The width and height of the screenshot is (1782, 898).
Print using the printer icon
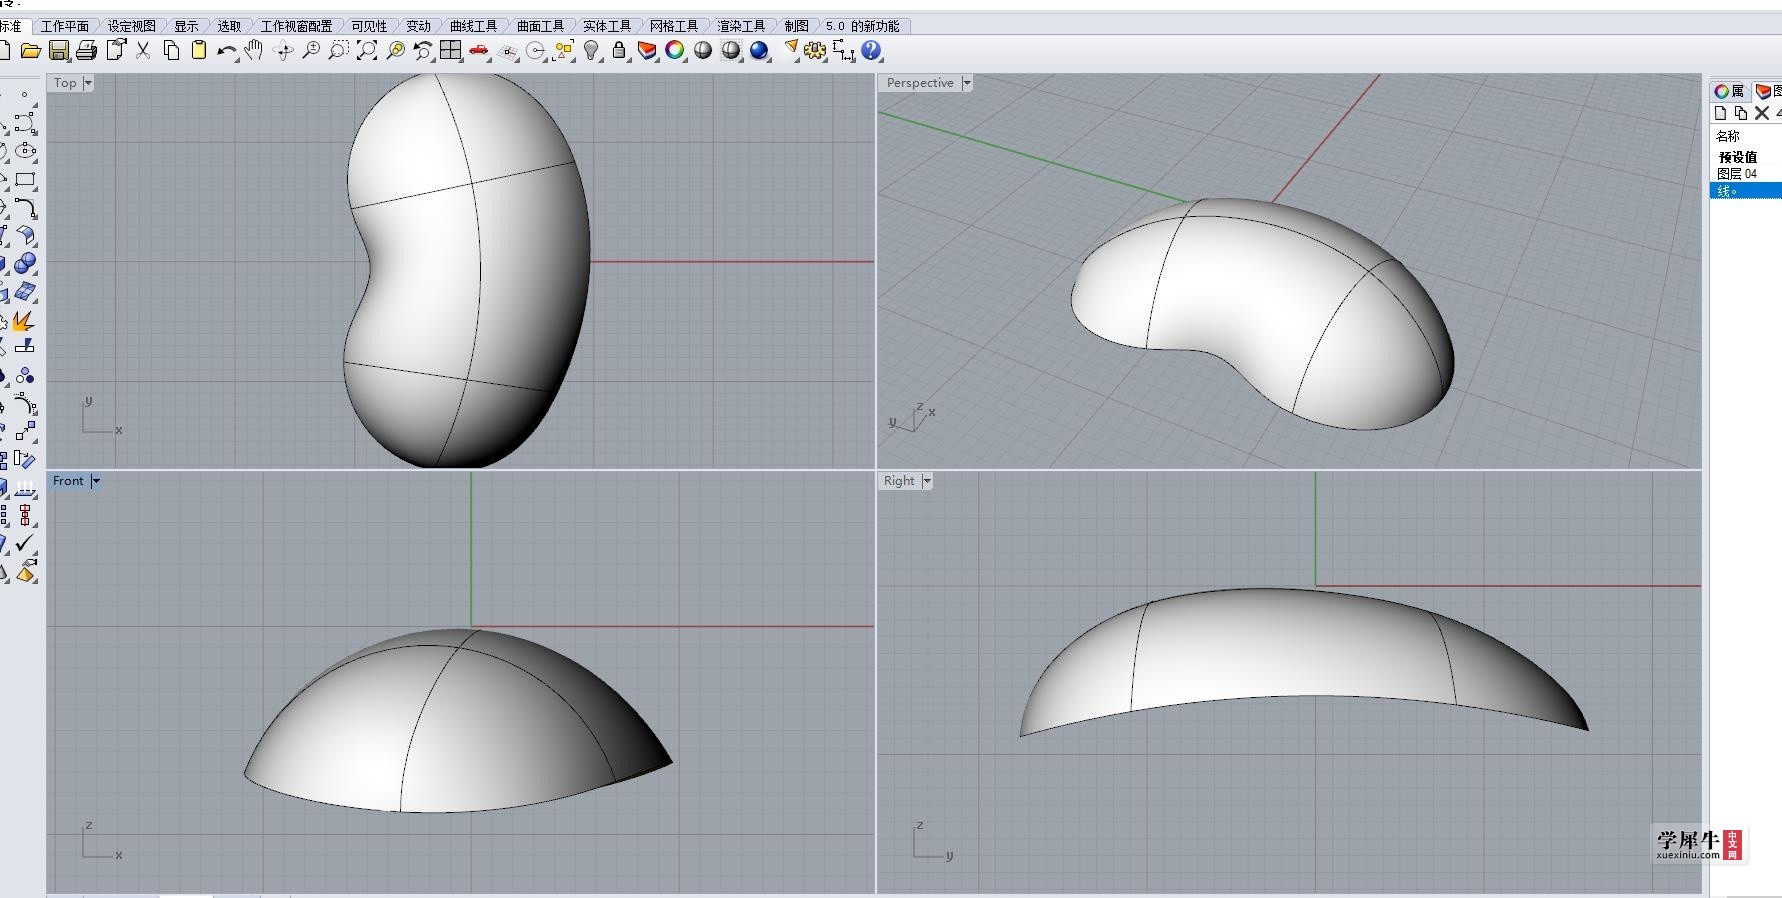(x=87, y=51)
